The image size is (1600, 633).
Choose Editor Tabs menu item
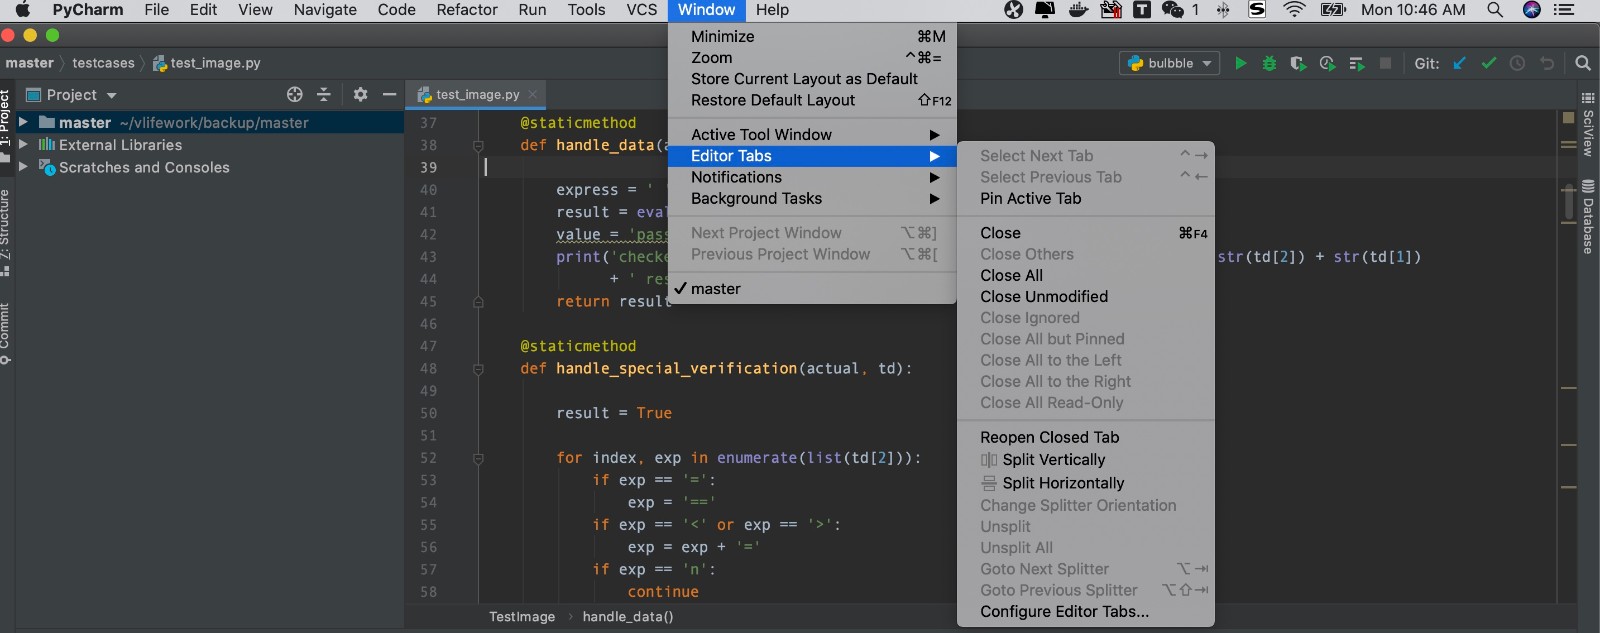pyautogui.click(x=812, y=156)
